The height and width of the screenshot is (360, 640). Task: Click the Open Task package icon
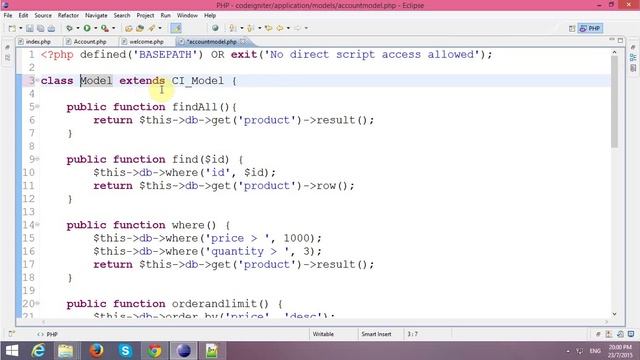point(140,28)
